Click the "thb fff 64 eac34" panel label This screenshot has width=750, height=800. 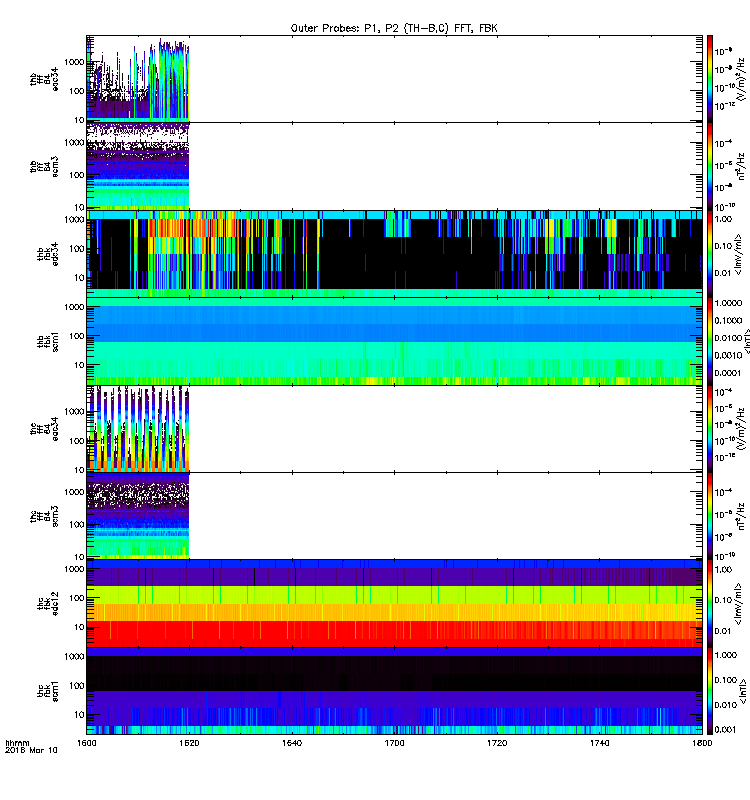(x=44, y=79)
